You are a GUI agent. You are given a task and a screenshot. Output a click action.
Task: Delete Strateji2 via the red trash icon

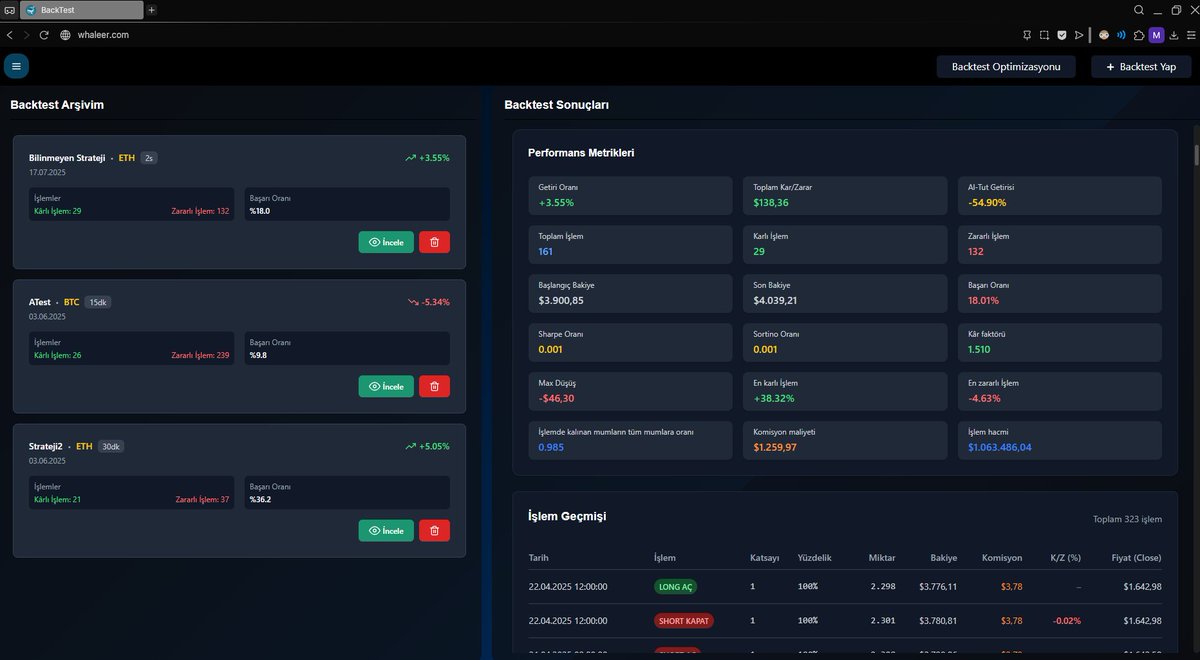pos(434,530)
